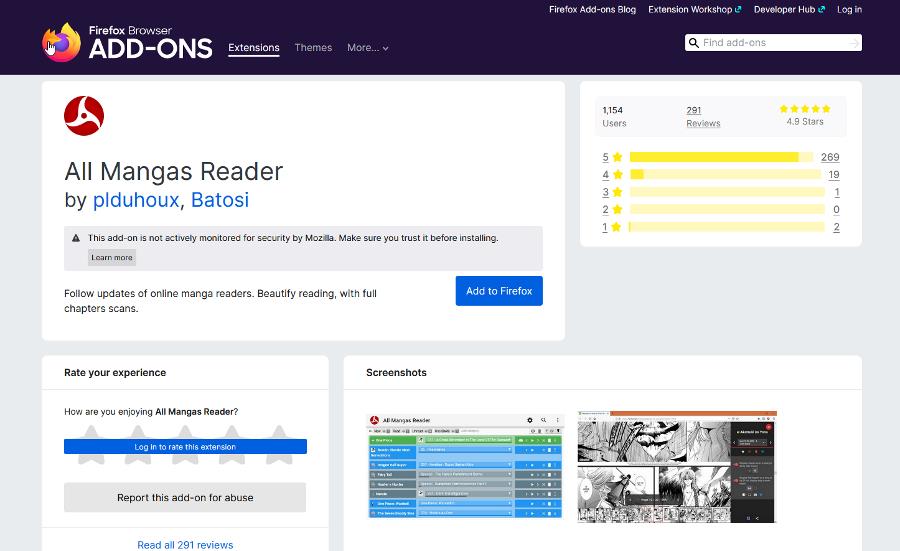Click the Developer Hub external-link icon

pos(821,9)
